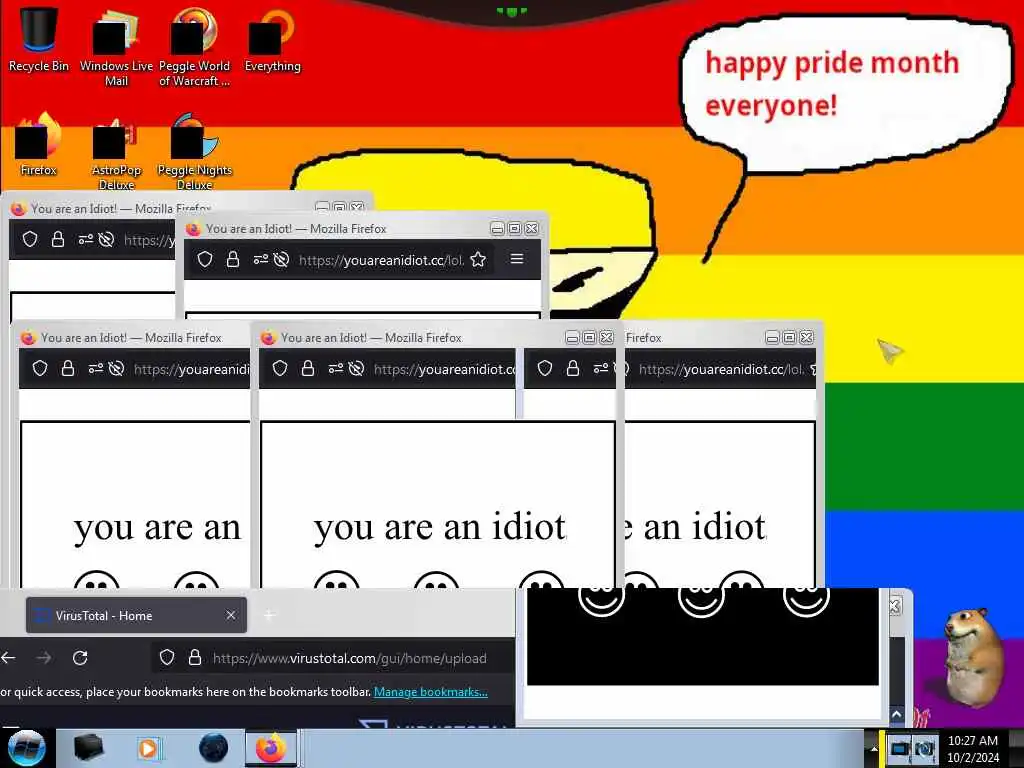Select the Peggle World of Warcraft desktop icon
The height and width of the screenshot is (768, 1024).
coord(194,47)
